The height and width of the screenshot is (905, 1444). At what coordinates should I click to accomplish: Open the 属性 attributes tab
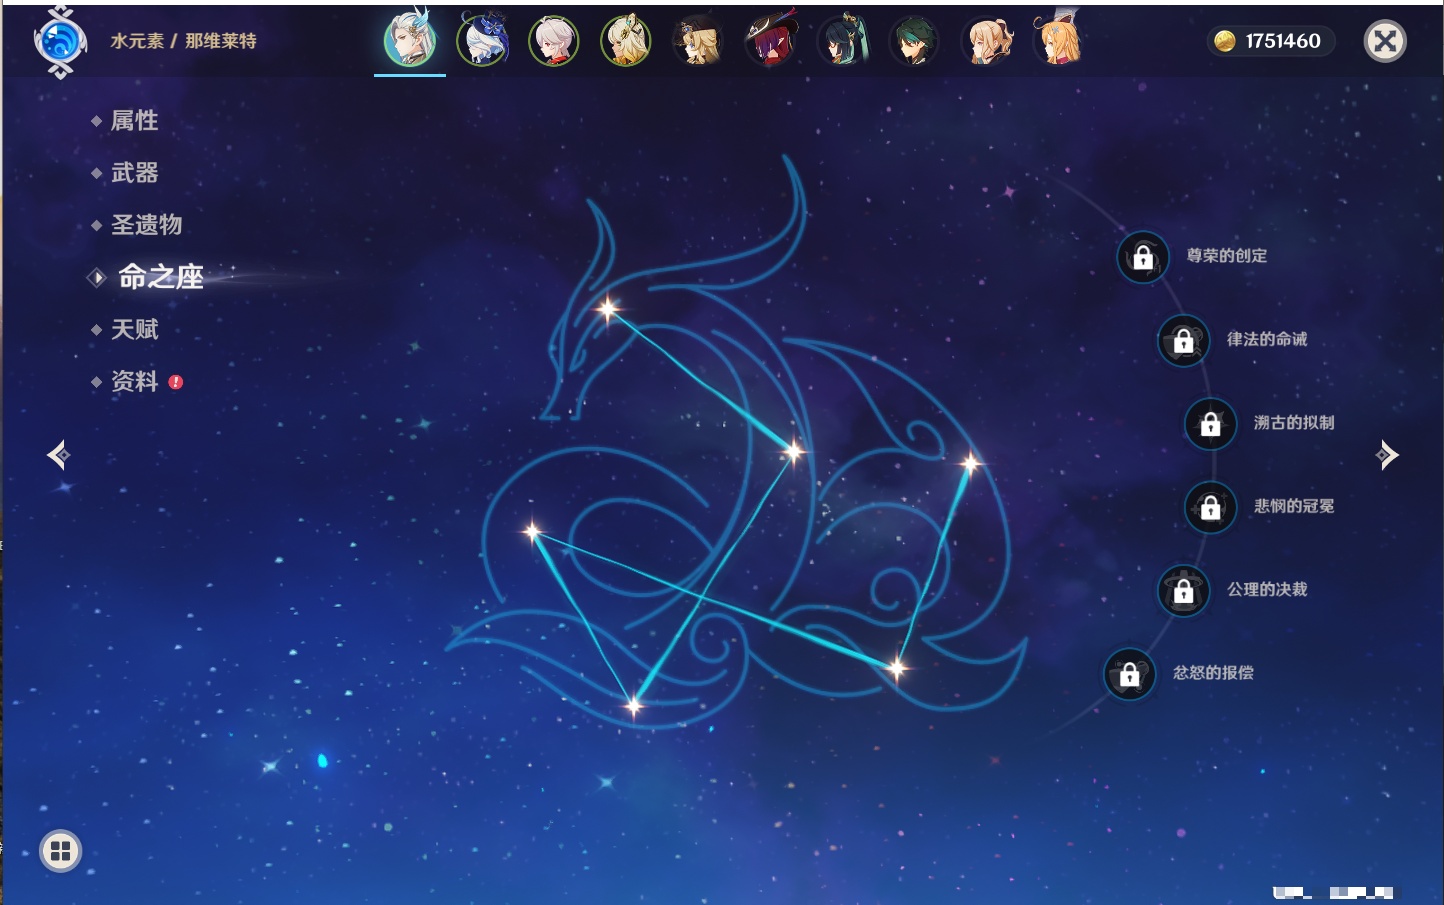(x=134, y=121)
